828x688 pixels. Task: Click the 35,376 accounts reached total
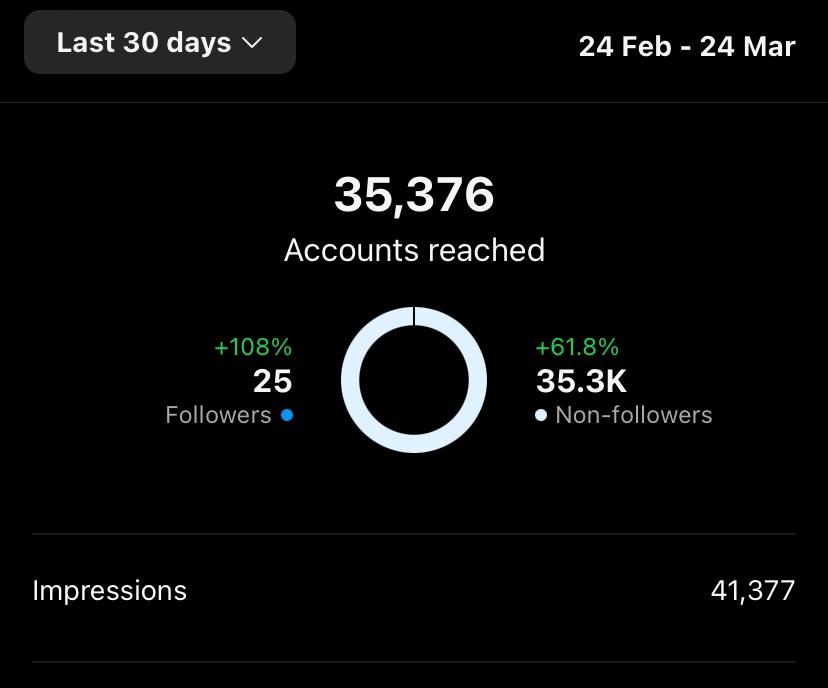click(415, 195)
